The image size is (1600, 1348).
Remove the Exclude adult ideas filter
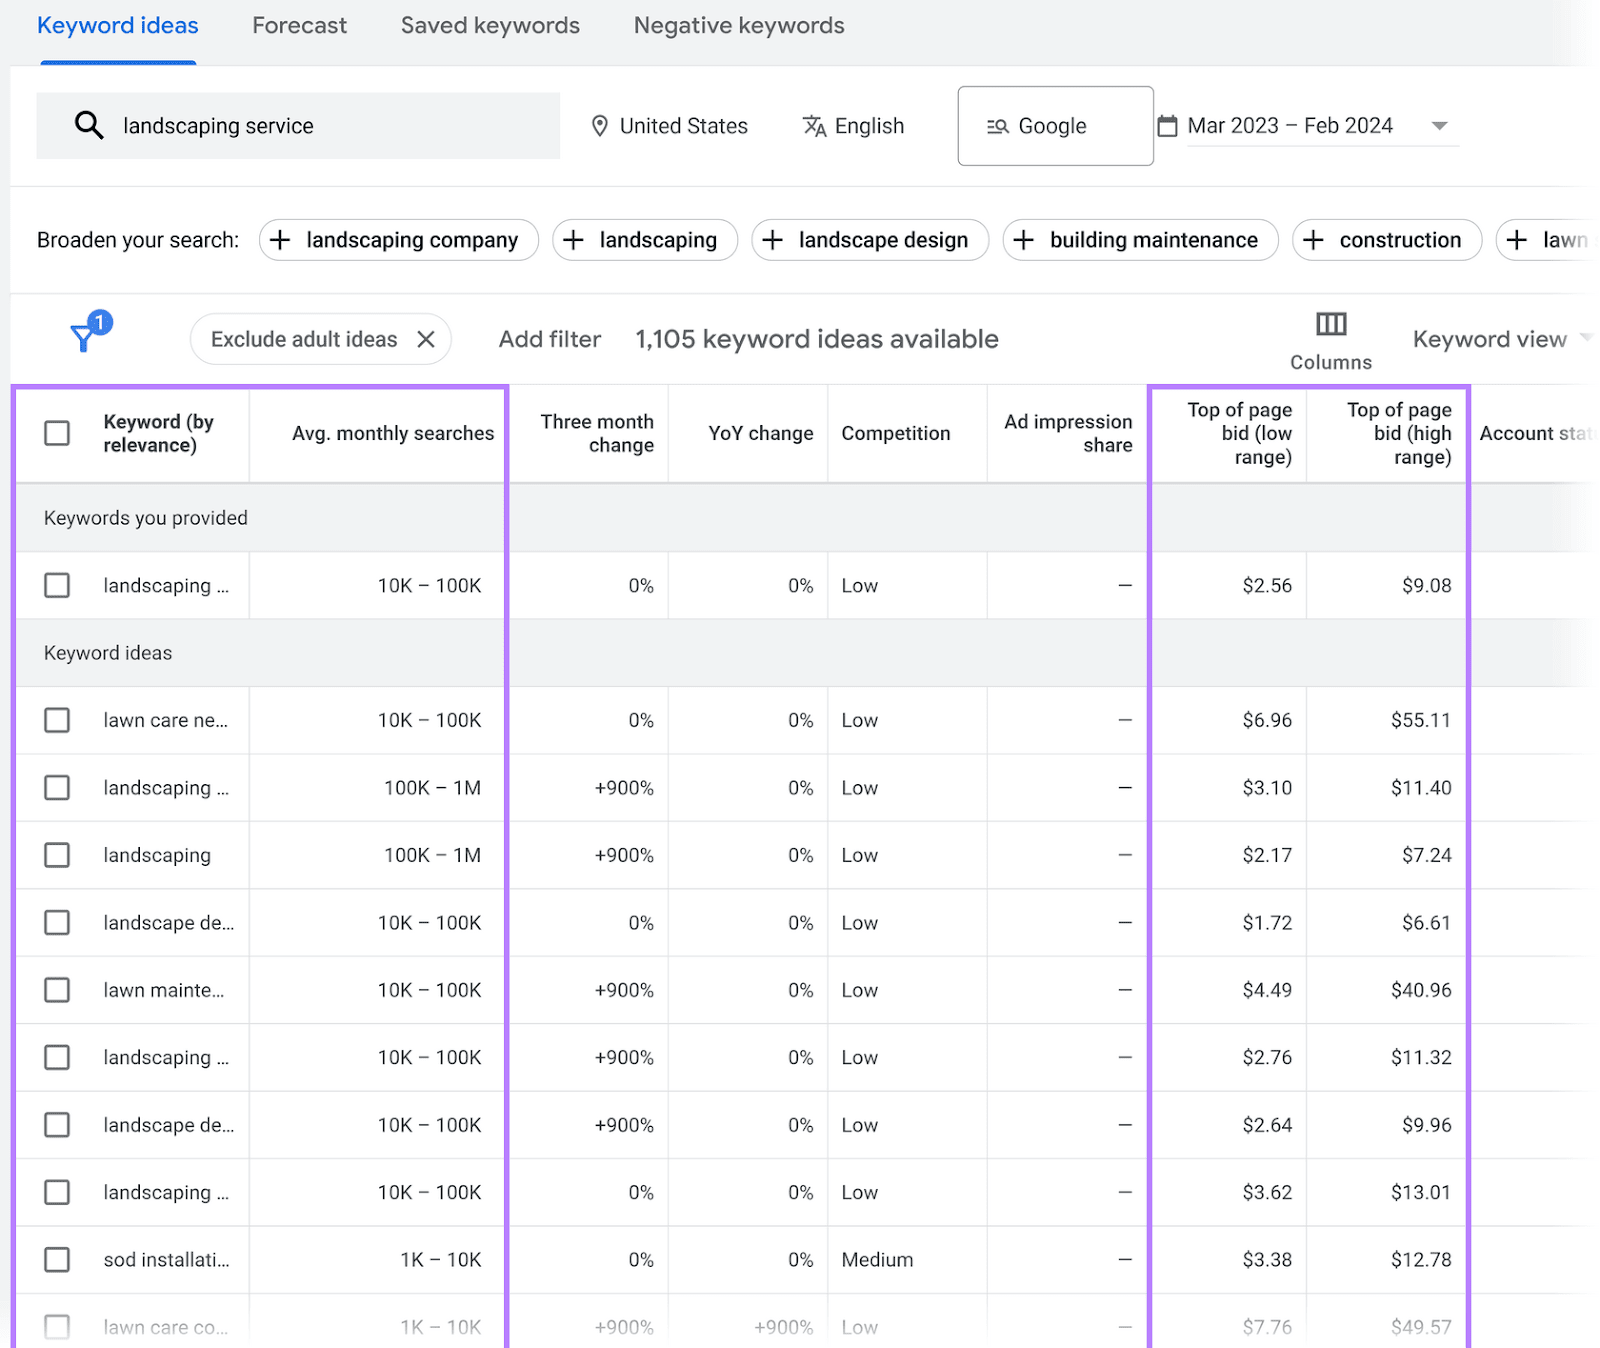tap(426, 339)
